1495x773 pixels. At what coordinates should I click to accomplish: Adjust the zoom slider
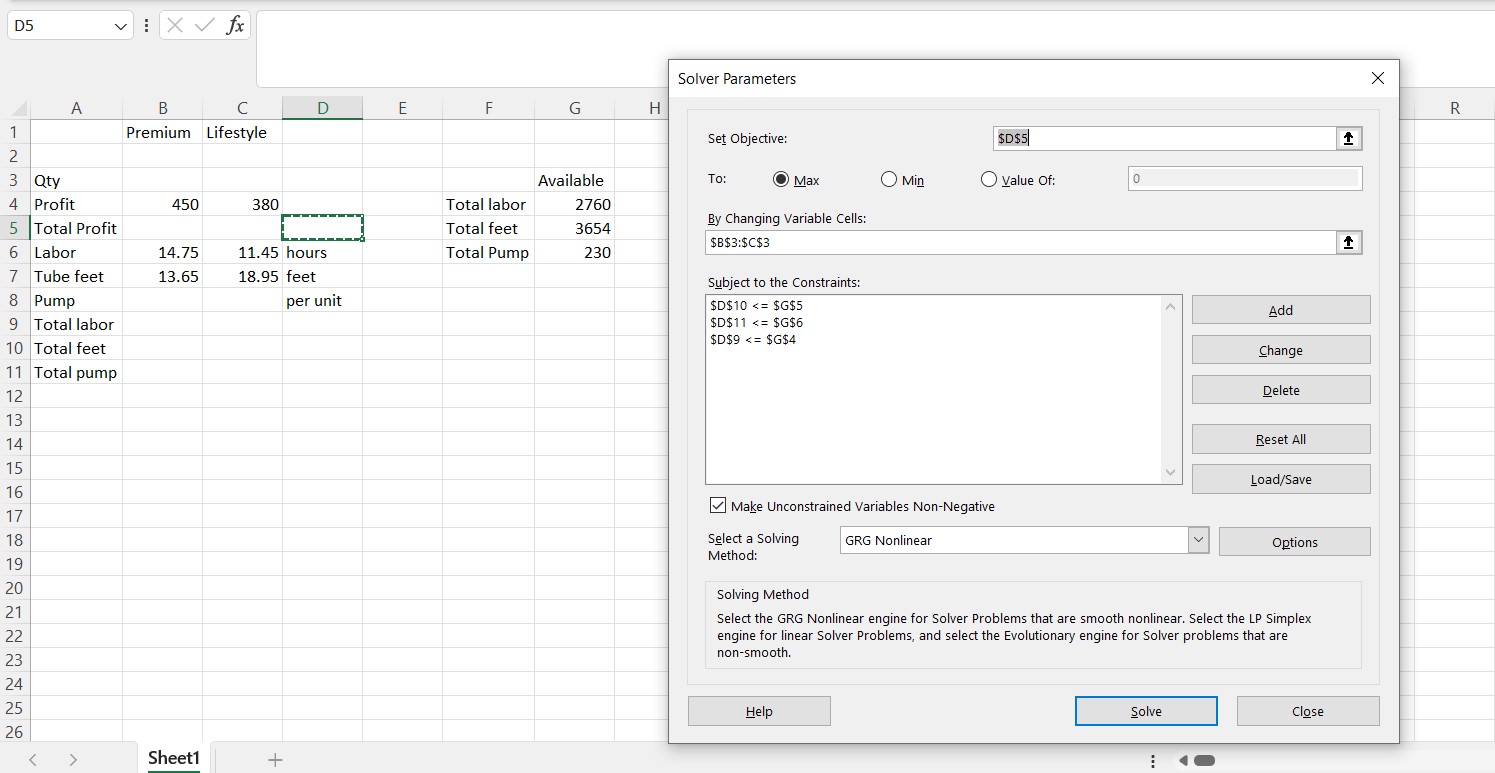pyautogui.click(x=1205, y=761)
